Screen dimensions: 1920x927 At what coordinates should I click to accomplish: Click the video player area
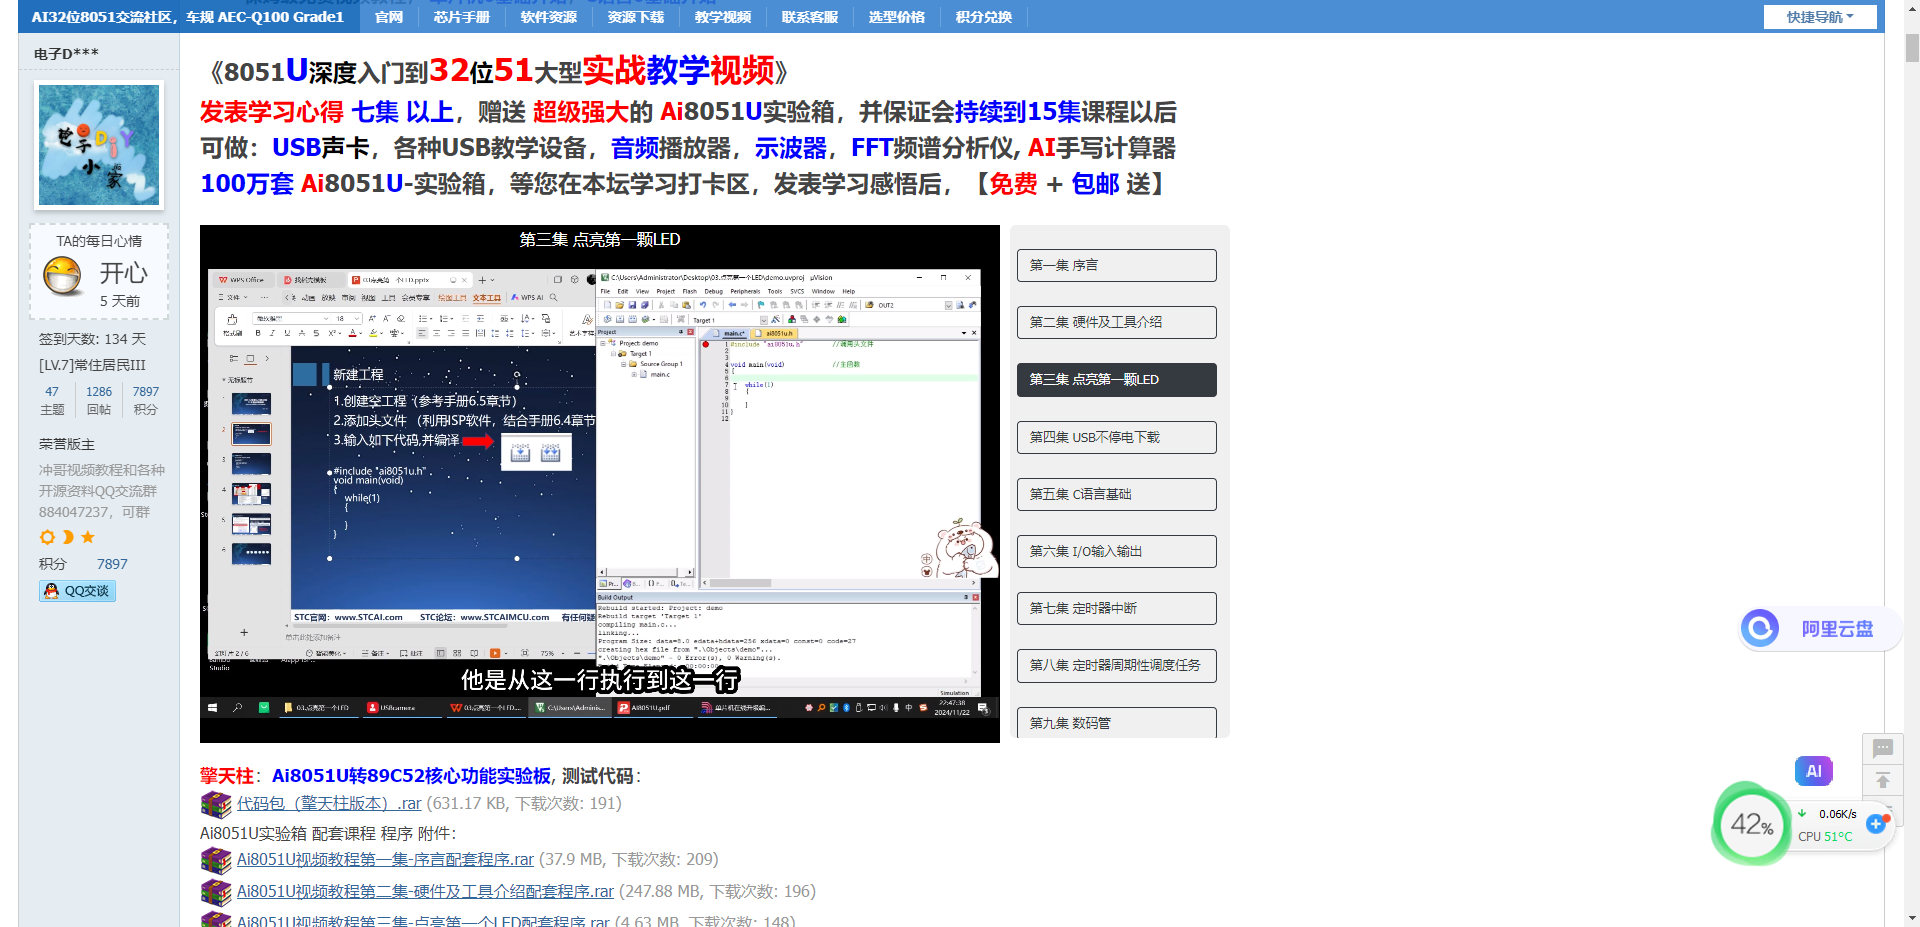click(599, 484)
